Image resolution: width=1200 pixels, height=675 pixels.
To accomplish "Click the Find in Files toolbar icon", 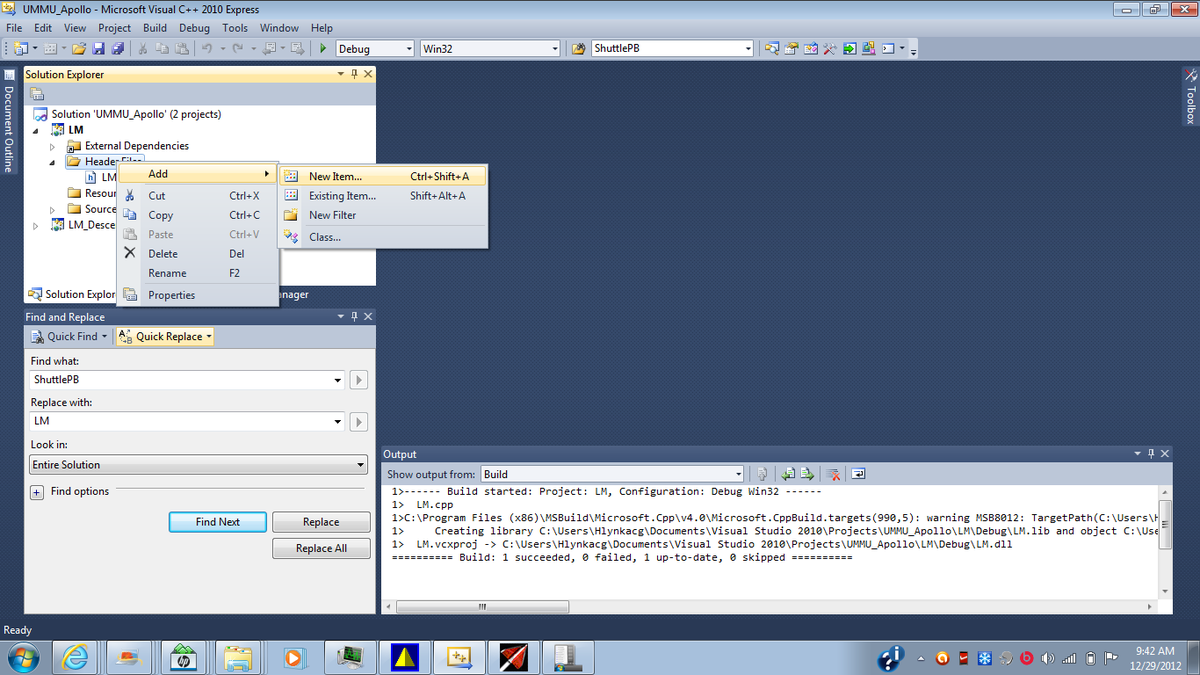I will click(578, 48).
